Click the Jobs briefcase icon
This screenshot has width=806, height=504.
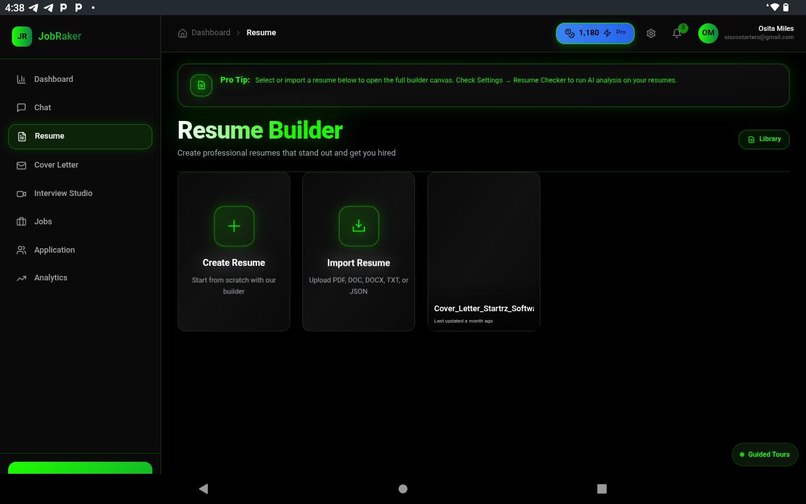[21, 222]
